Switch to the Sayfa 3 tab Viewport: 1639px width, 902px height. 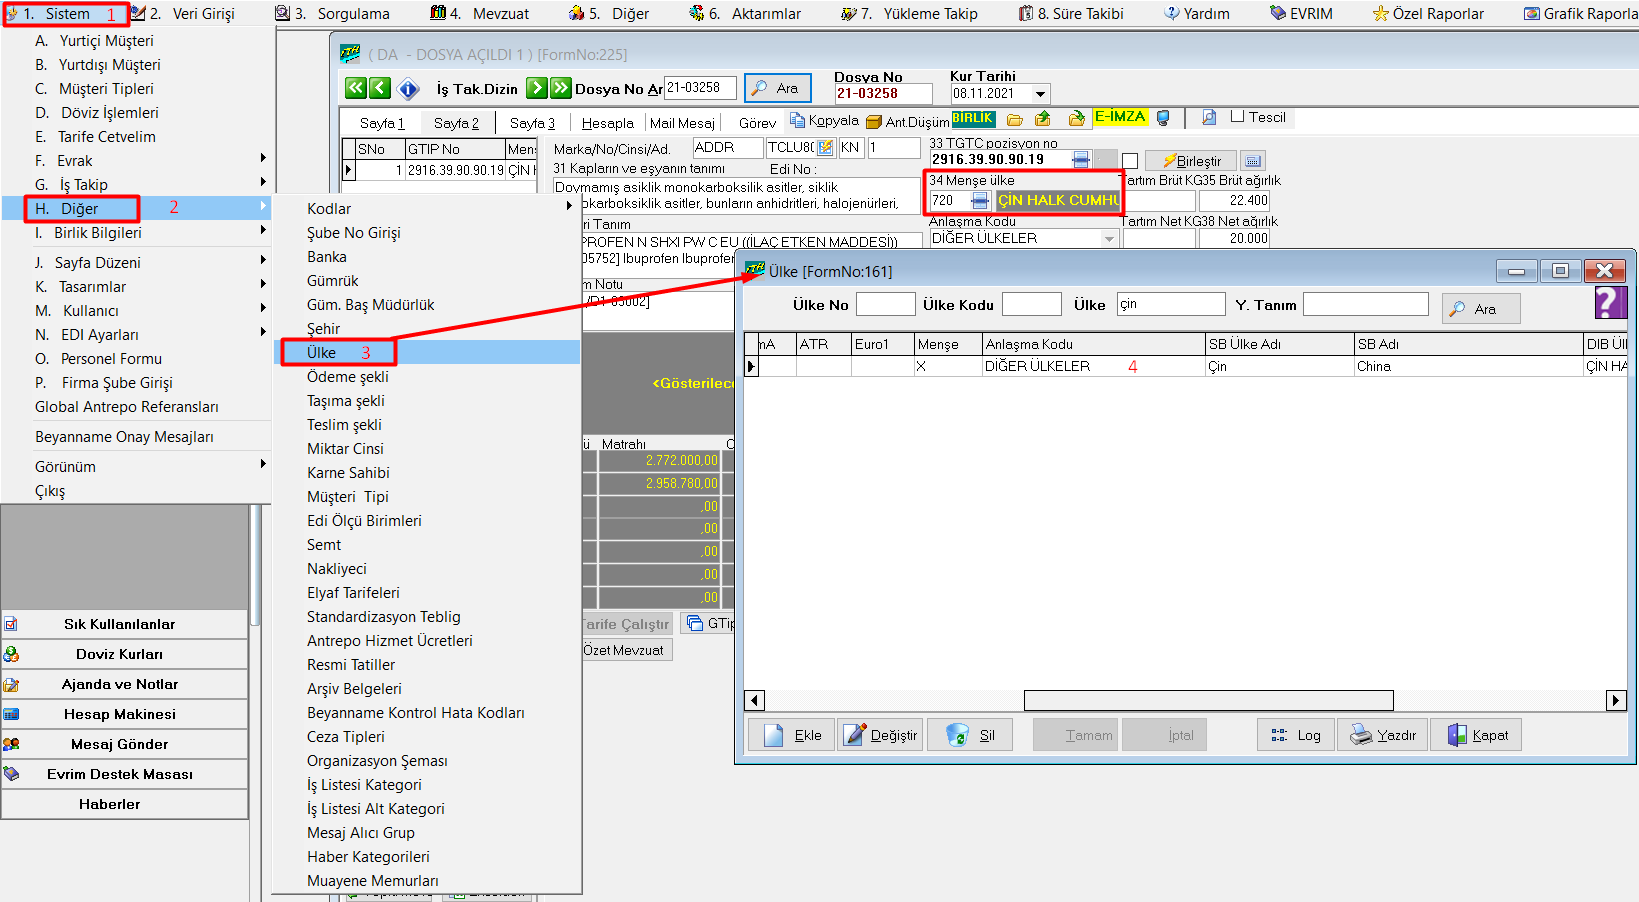[x=532, y=123]
